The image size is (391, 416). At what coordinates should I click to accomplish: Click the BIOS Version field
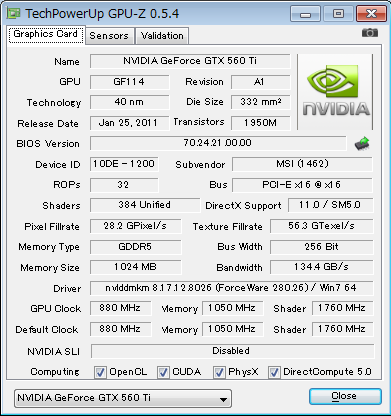[x=218, y=143]
